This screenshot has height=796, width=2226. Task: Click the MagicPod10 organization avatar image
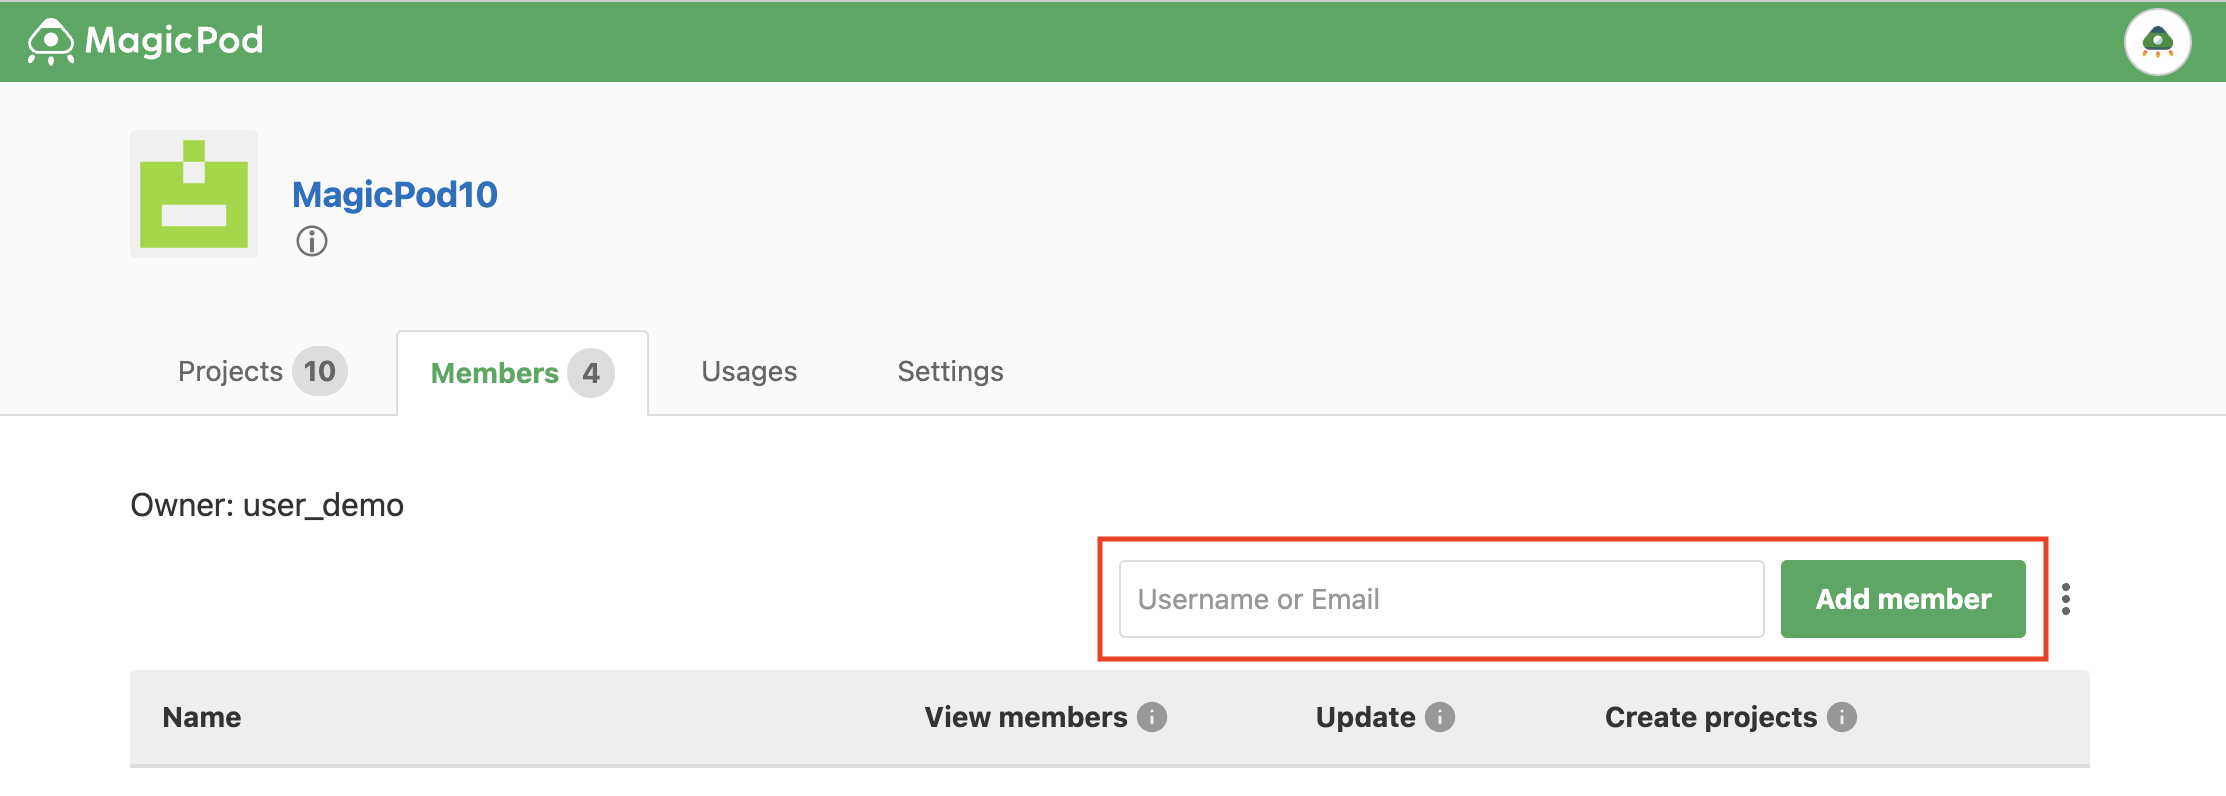(x=194, y=194)
